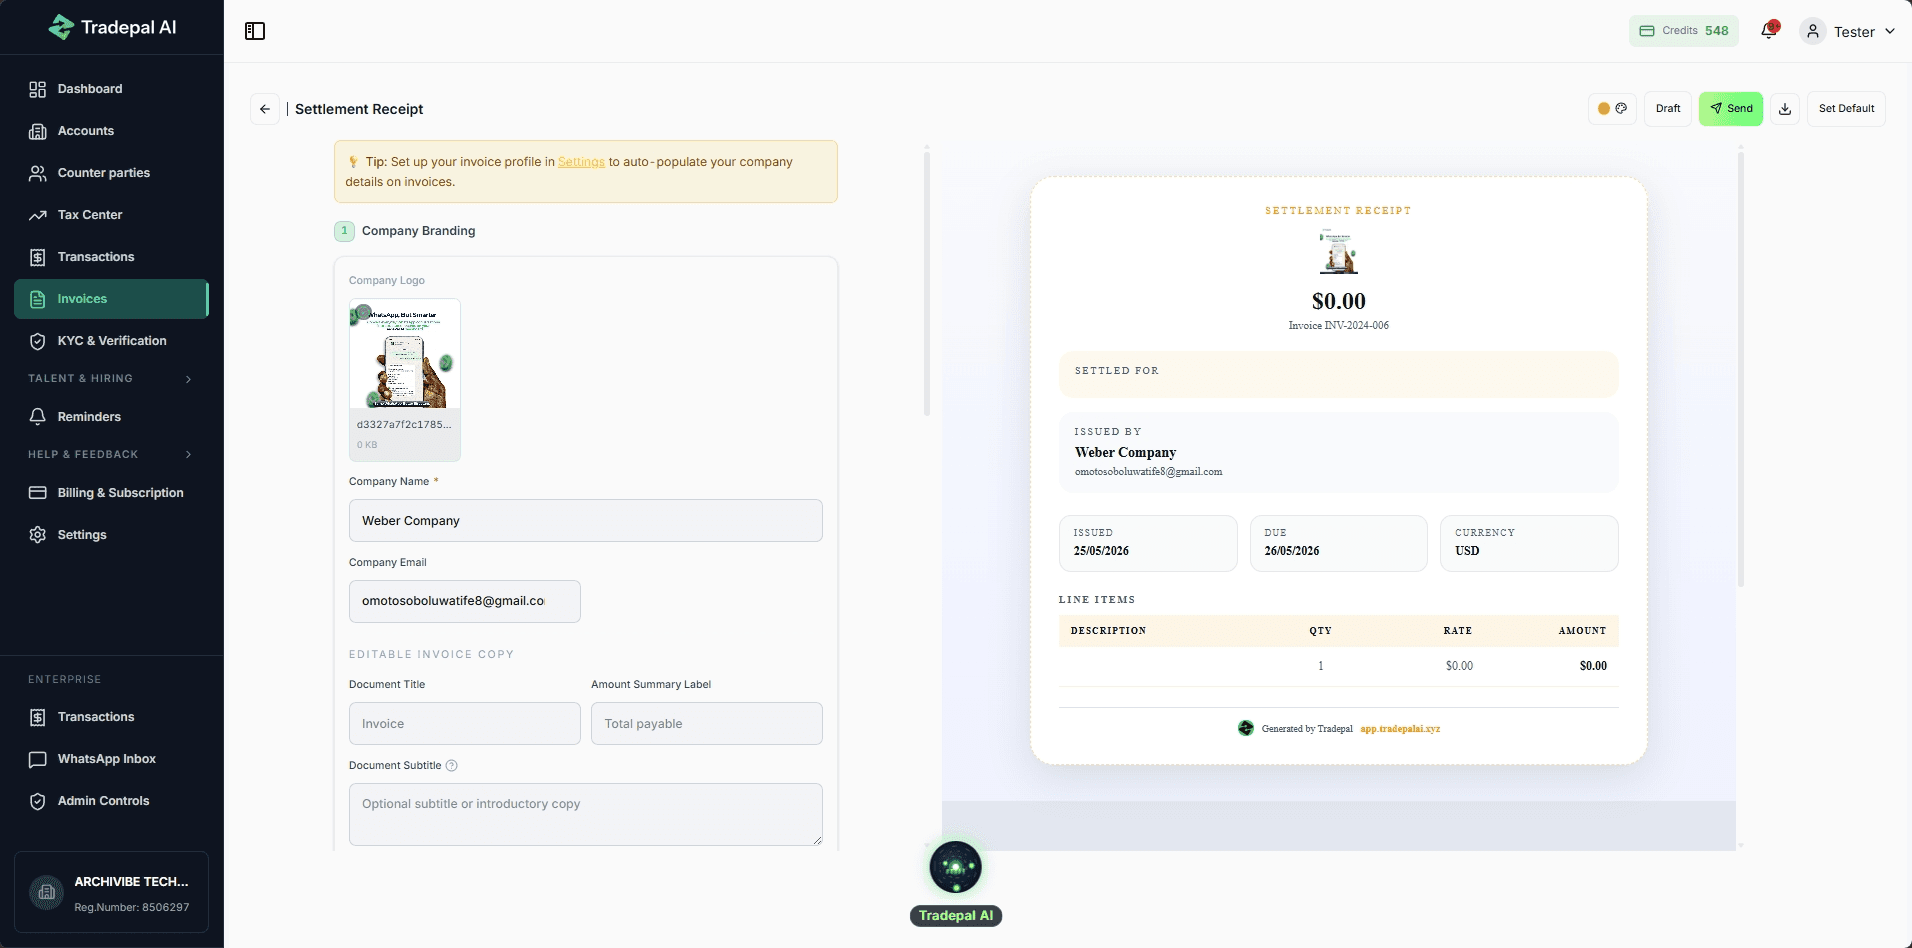Screen dimensions: 1912x948
Task: Open the app.tradepalai.xyz link
Action: click(1400, 729)
